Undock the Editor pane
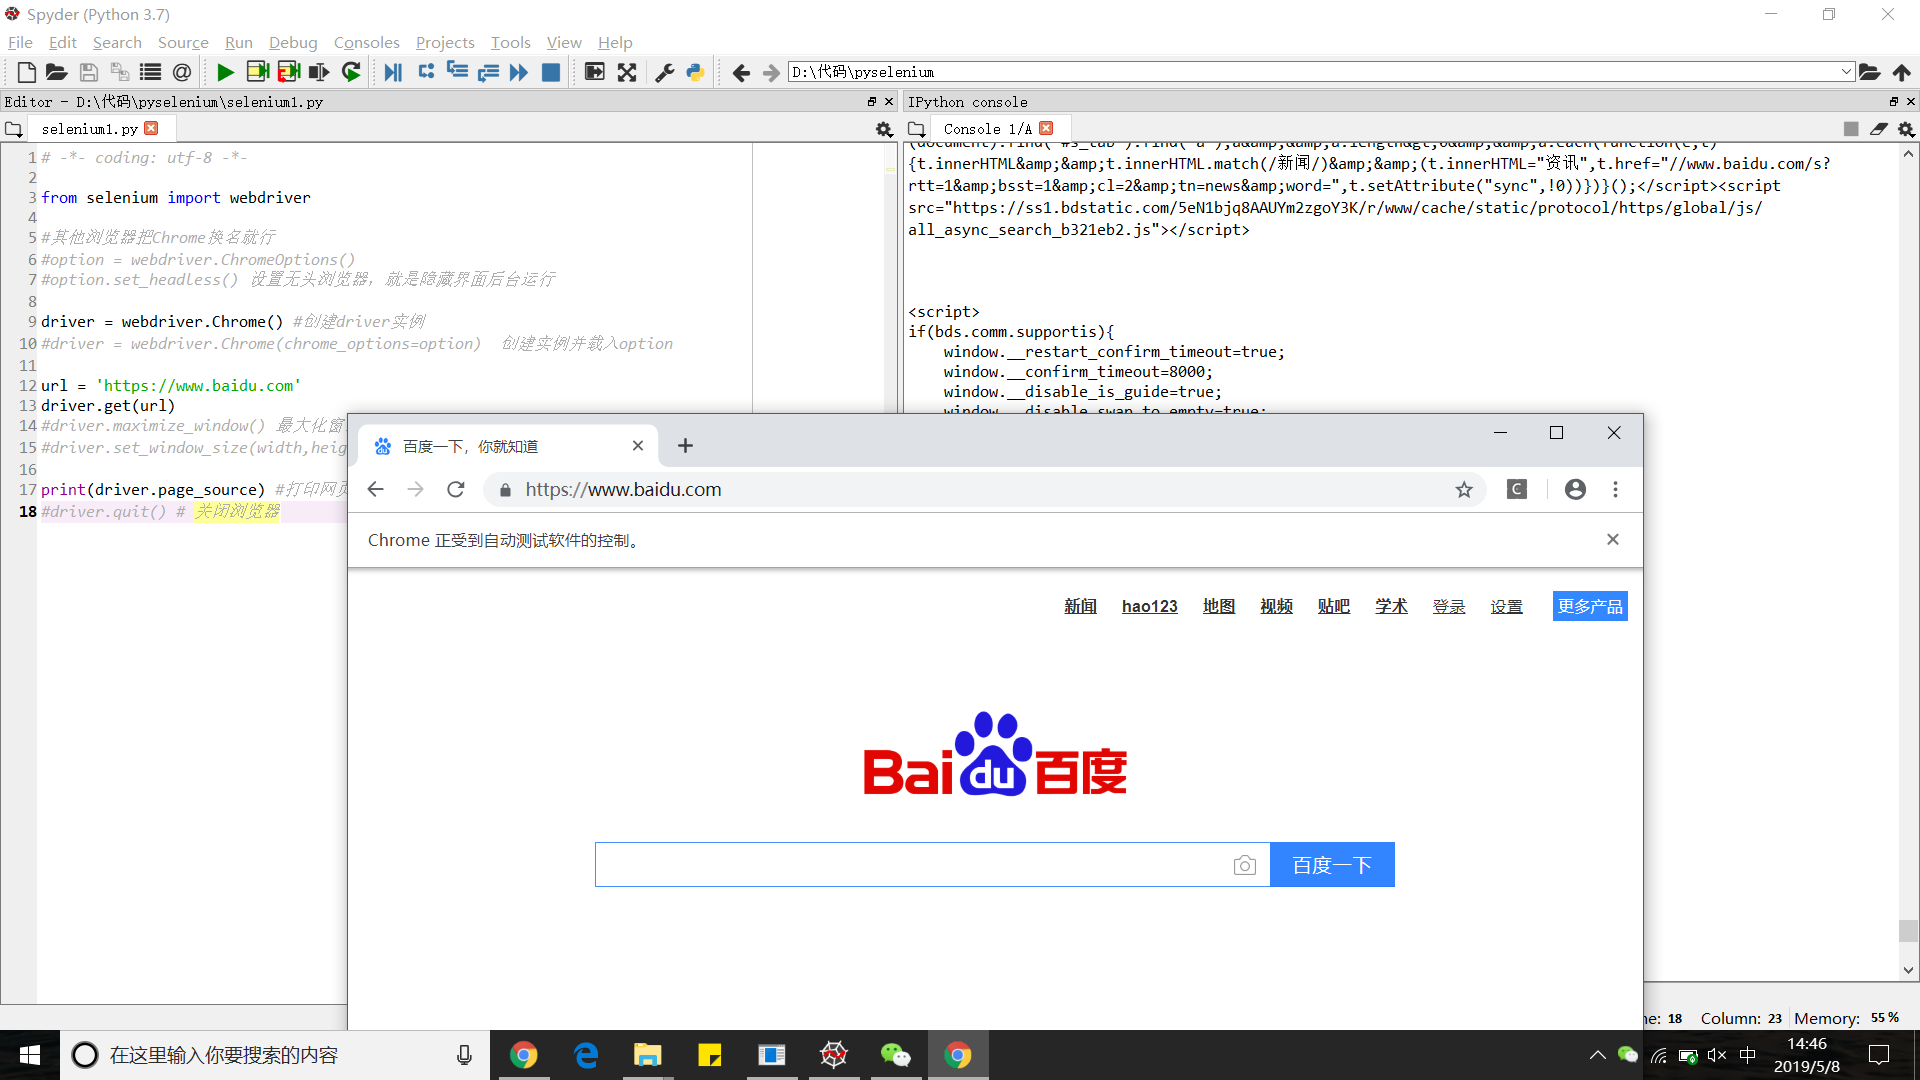This screenshot has width=1920, height=1080. [x=871, y=102]
